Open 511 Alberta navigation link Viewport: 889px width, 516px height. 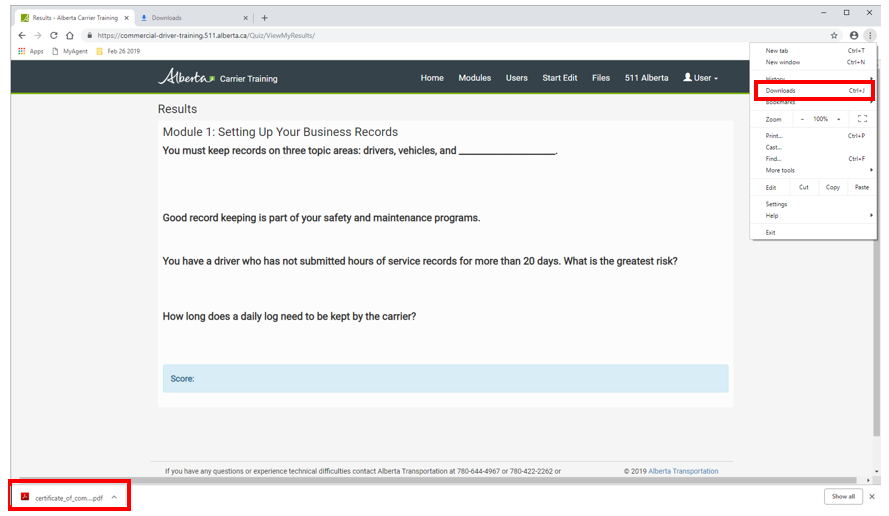point(646,78)
